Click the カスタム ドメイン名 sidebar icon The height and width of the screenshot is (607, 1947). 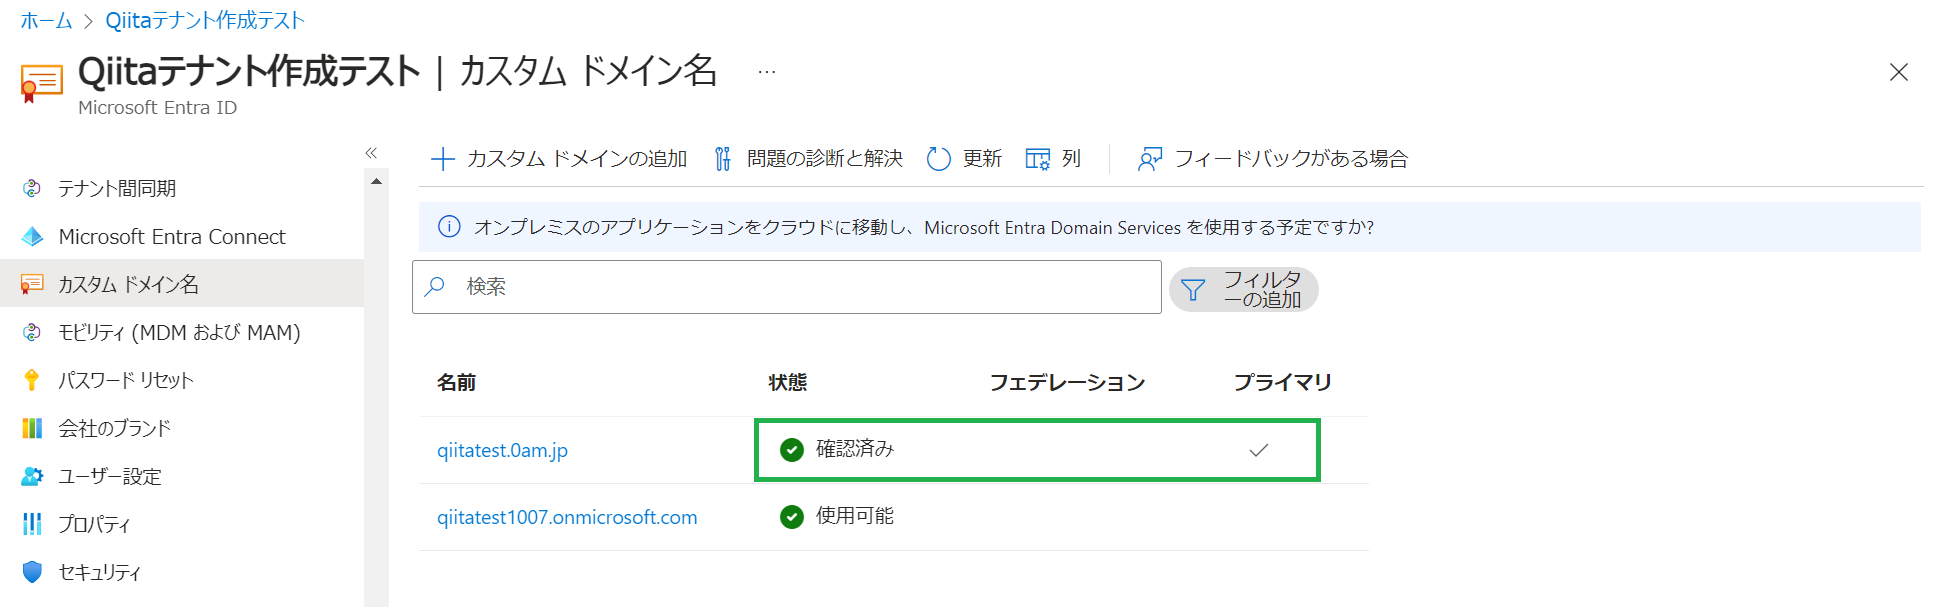click(32, 284)
